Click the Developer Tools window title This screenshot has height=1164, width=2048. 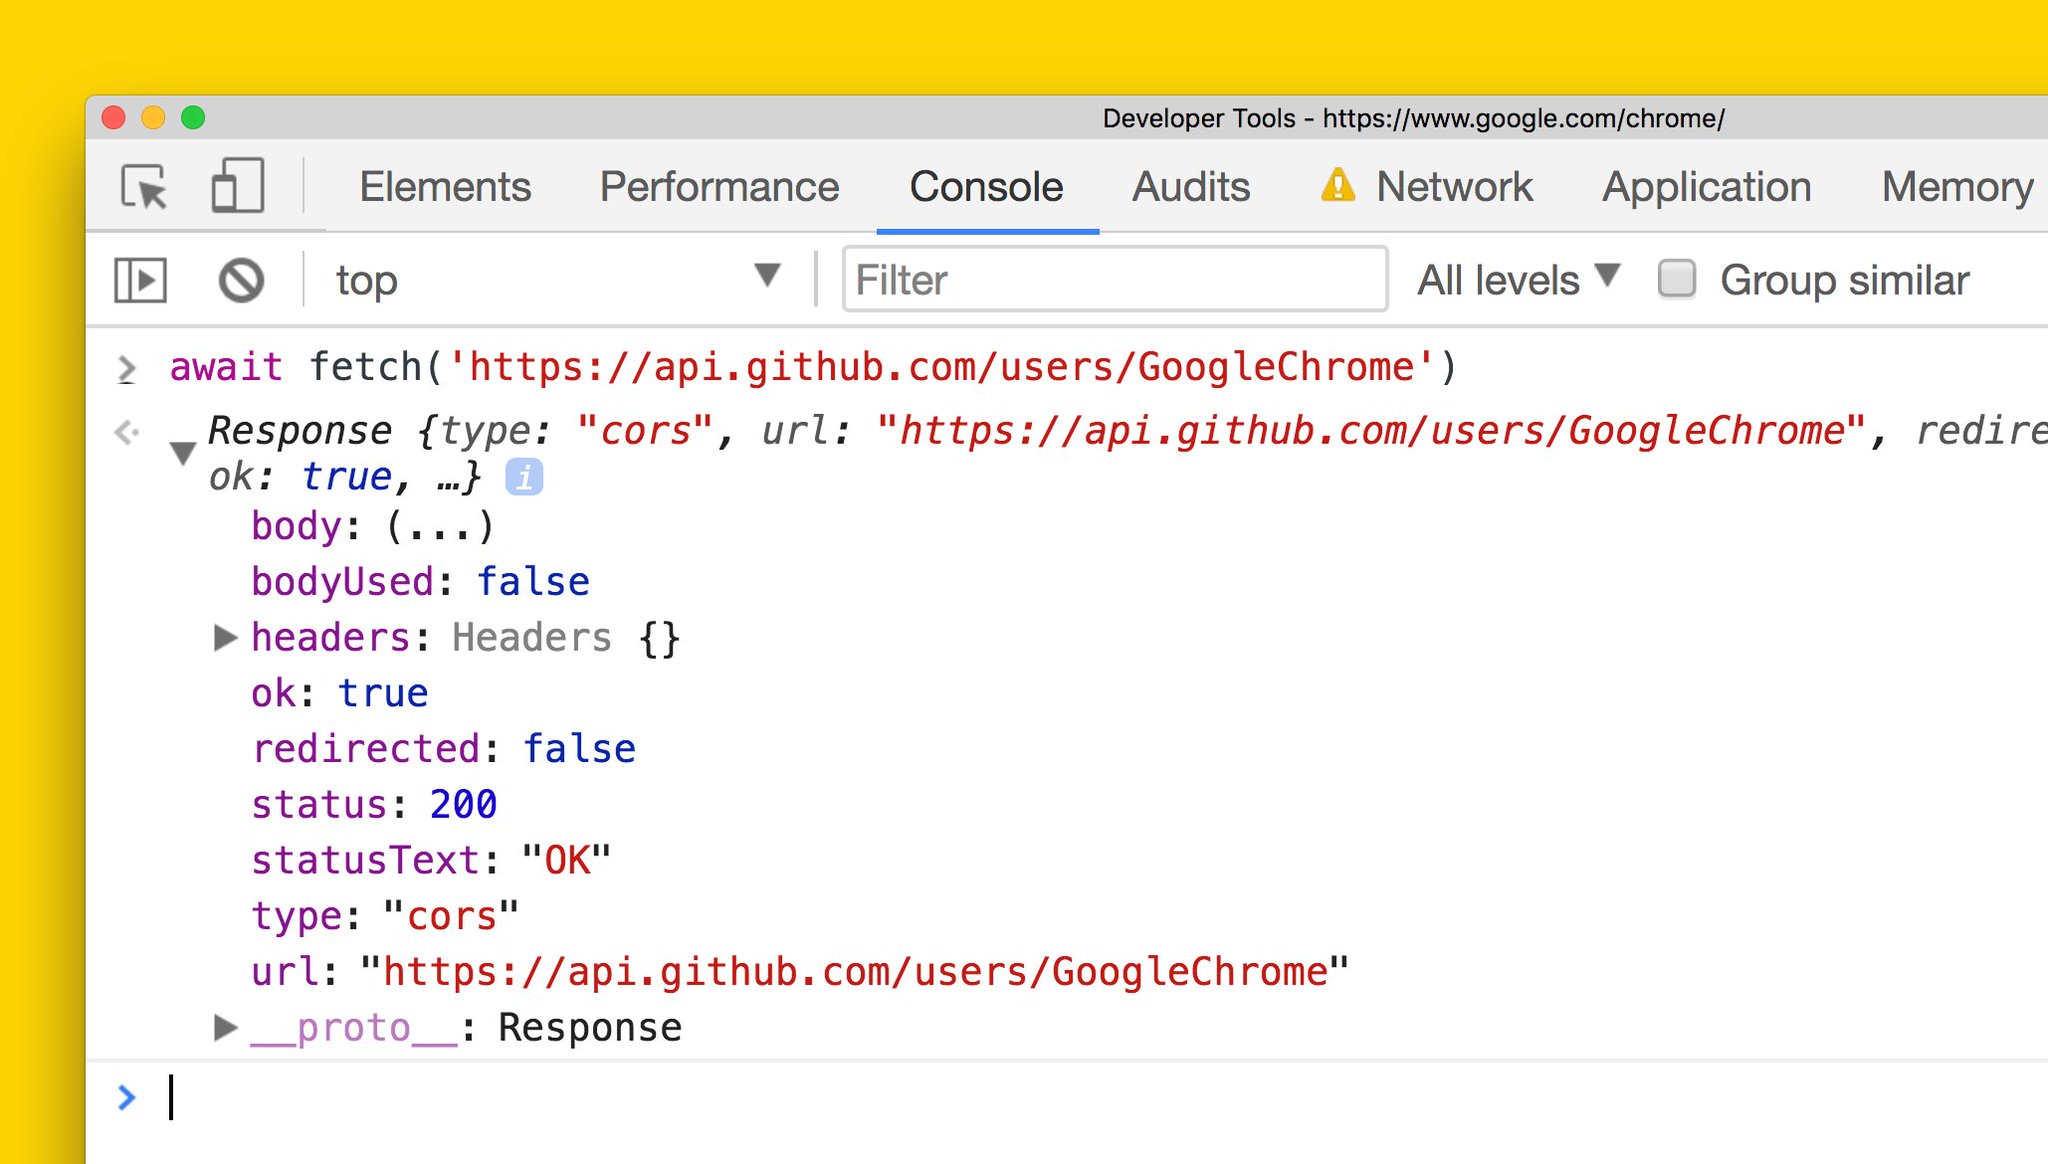click(x=1413, y=118)
